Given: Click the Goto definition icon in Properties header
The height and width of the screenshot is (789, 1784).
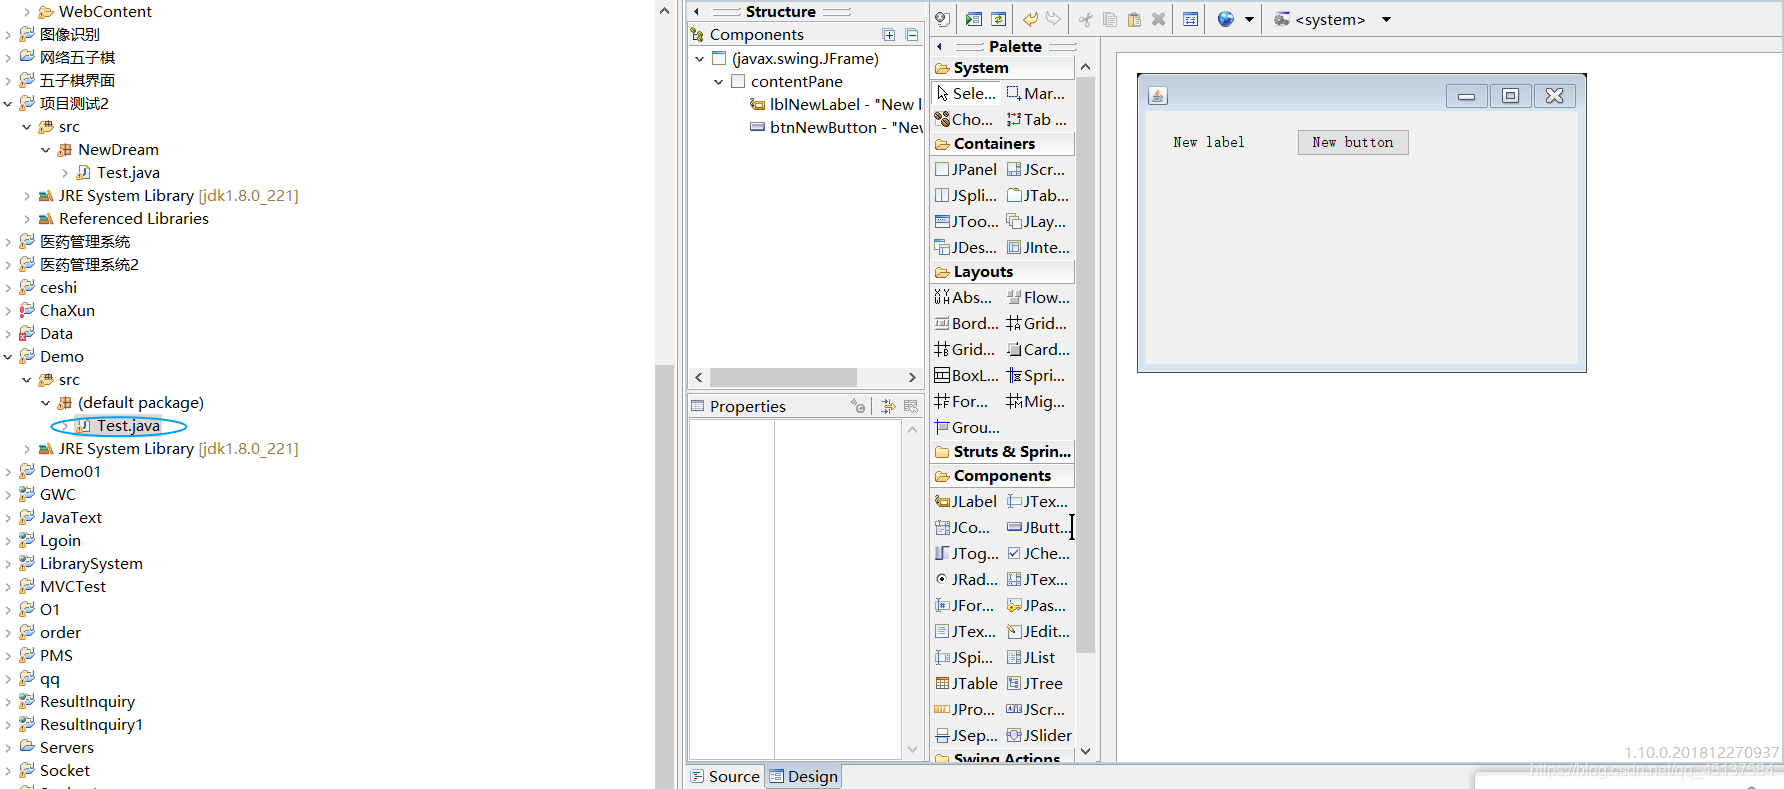Looking at the screenshot, I should click(858, 406).
